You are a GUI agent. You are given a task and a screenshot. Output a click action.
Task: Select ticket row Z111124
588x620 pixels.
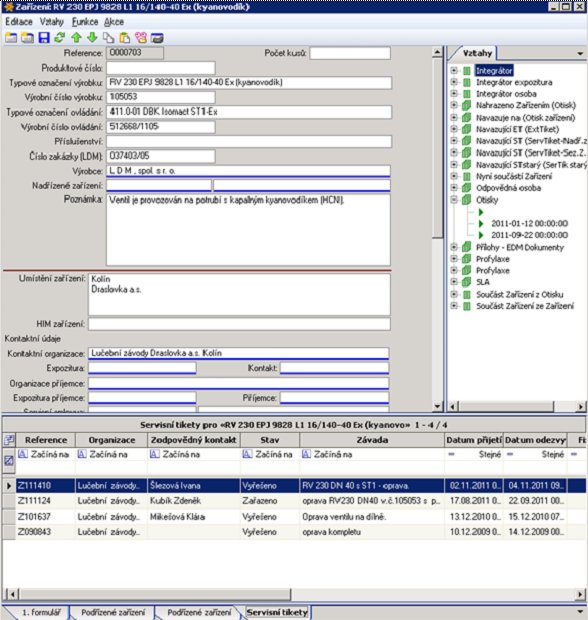coord(294,501)
